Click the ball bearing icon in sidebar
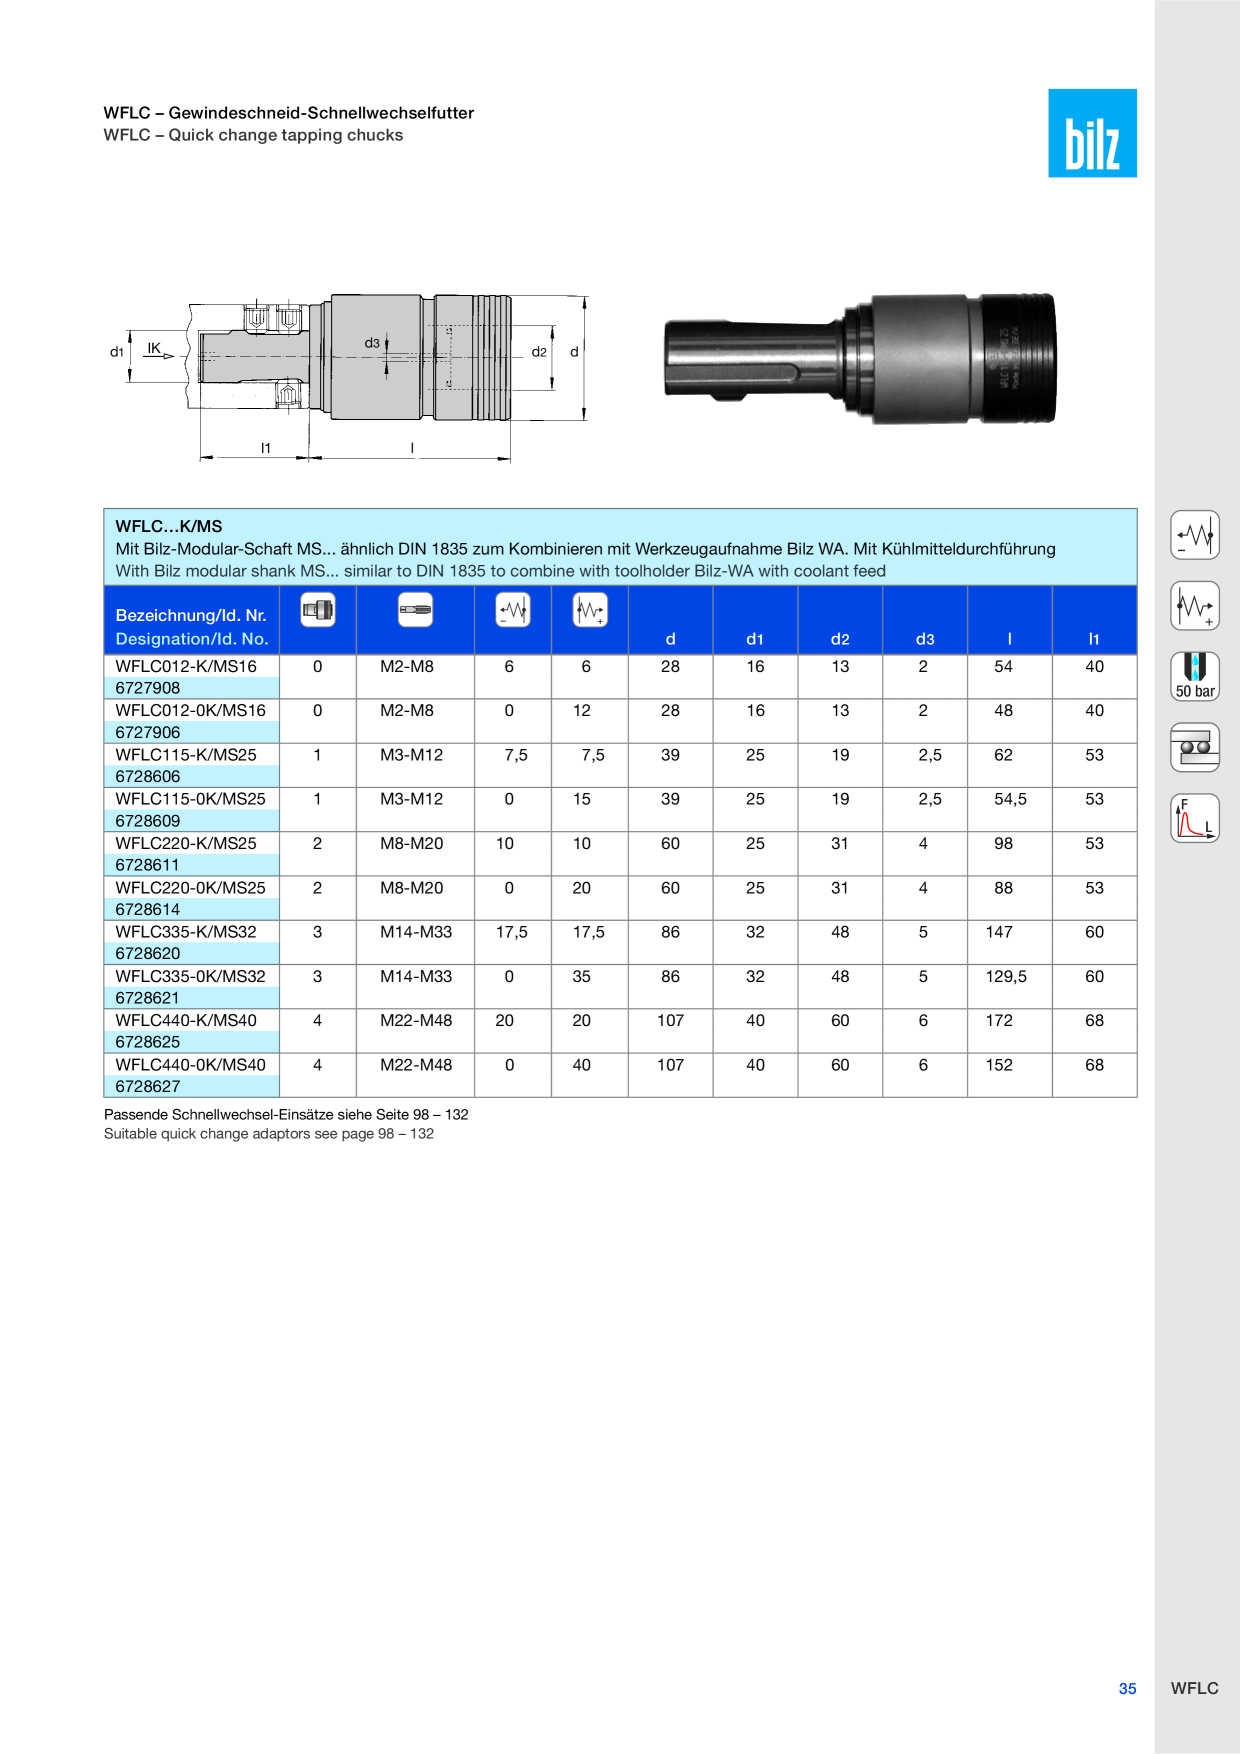The image size is (1240, 1754). [x=1195, y=747]
